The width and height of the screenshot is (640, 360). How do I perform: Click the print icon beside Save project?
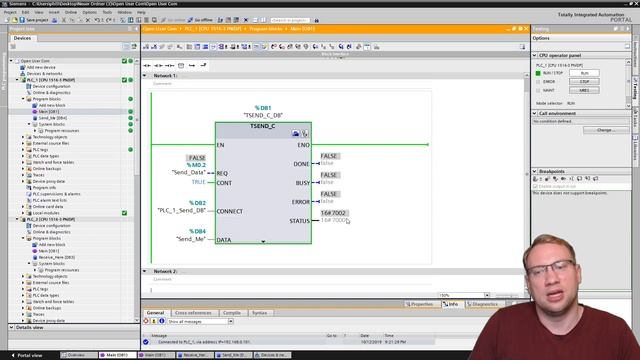(54, 20)
